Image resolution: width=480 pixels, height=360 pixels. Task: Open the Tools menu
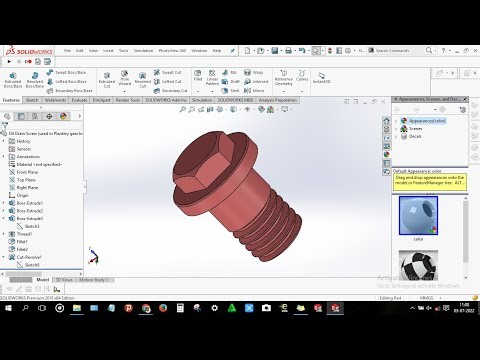tap(124, 51)
